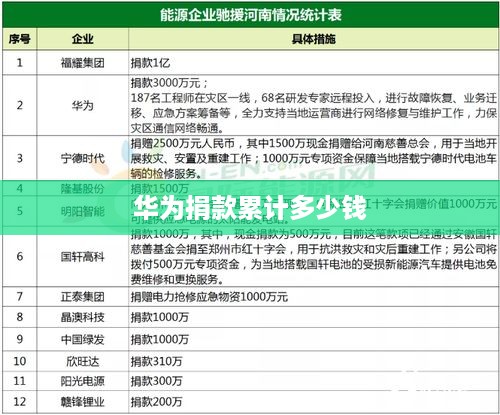The image size is (500, 415).
Task: Click serial number 11 beside 阳光电源
Action: click(19, 381)
